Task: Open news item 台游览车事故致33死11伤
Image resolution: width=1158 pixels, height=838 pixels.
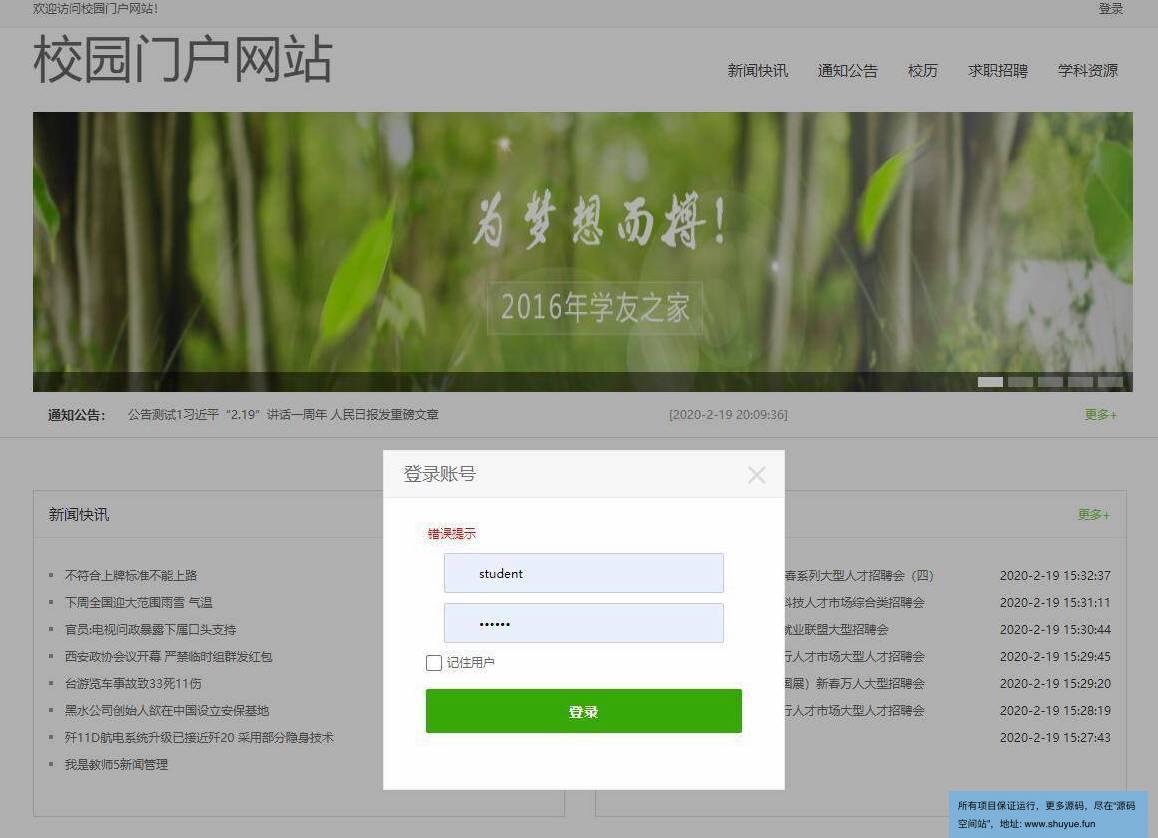Action: point(133,684)
